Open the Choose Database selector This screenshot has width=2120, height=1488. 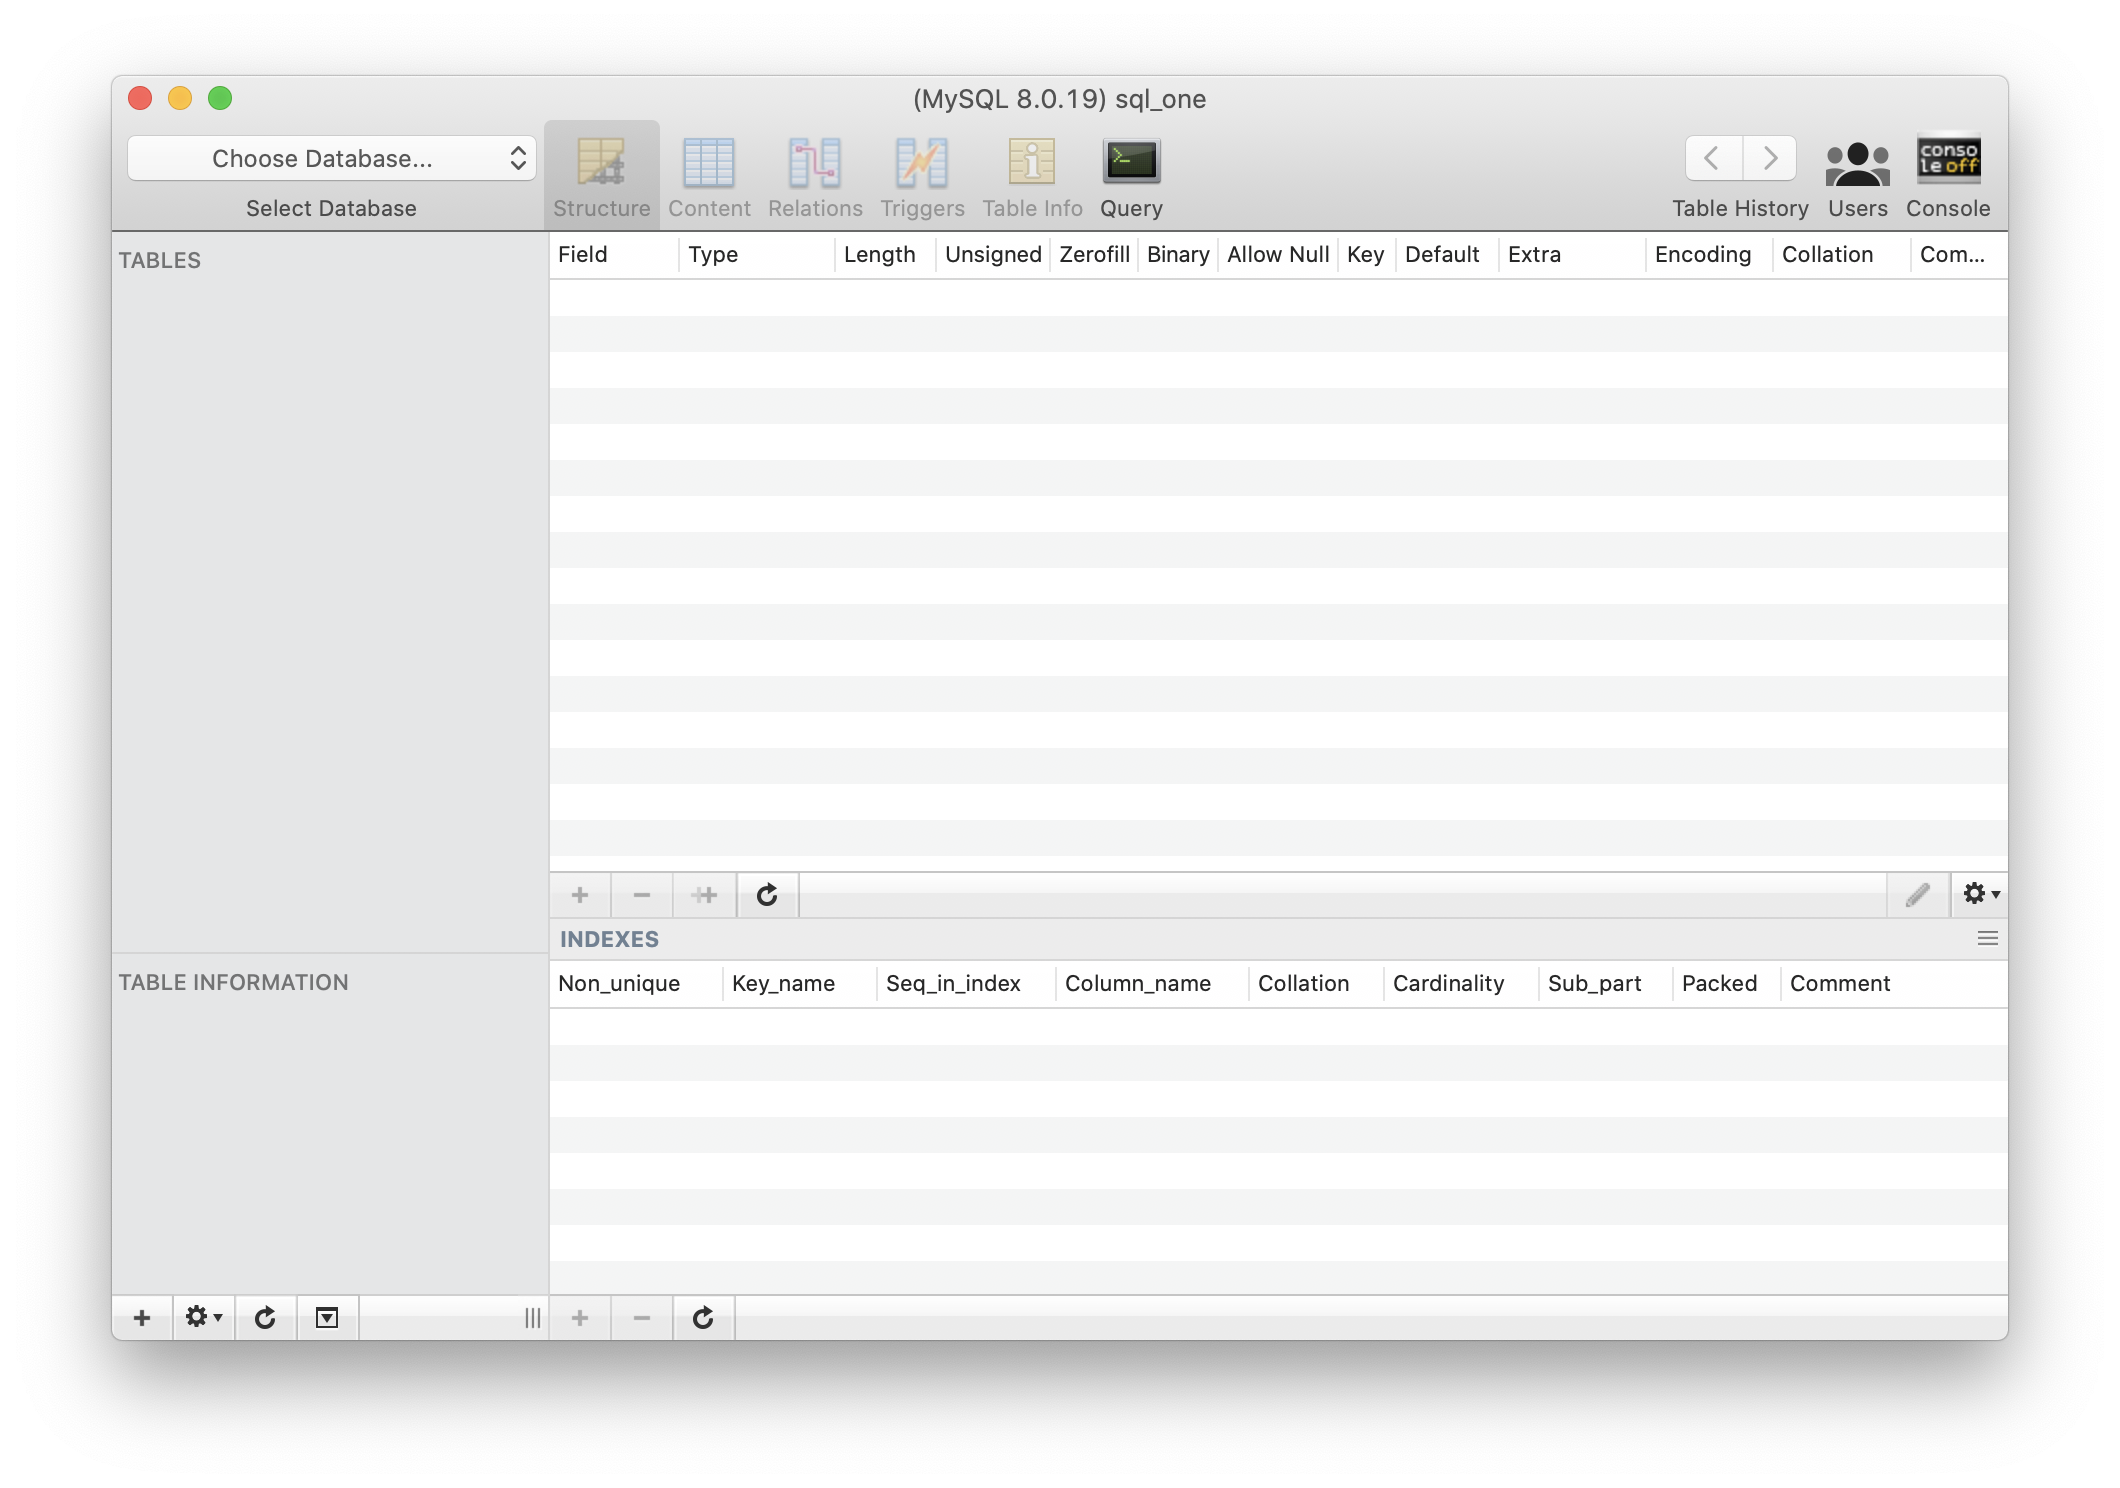pos(332,158)
